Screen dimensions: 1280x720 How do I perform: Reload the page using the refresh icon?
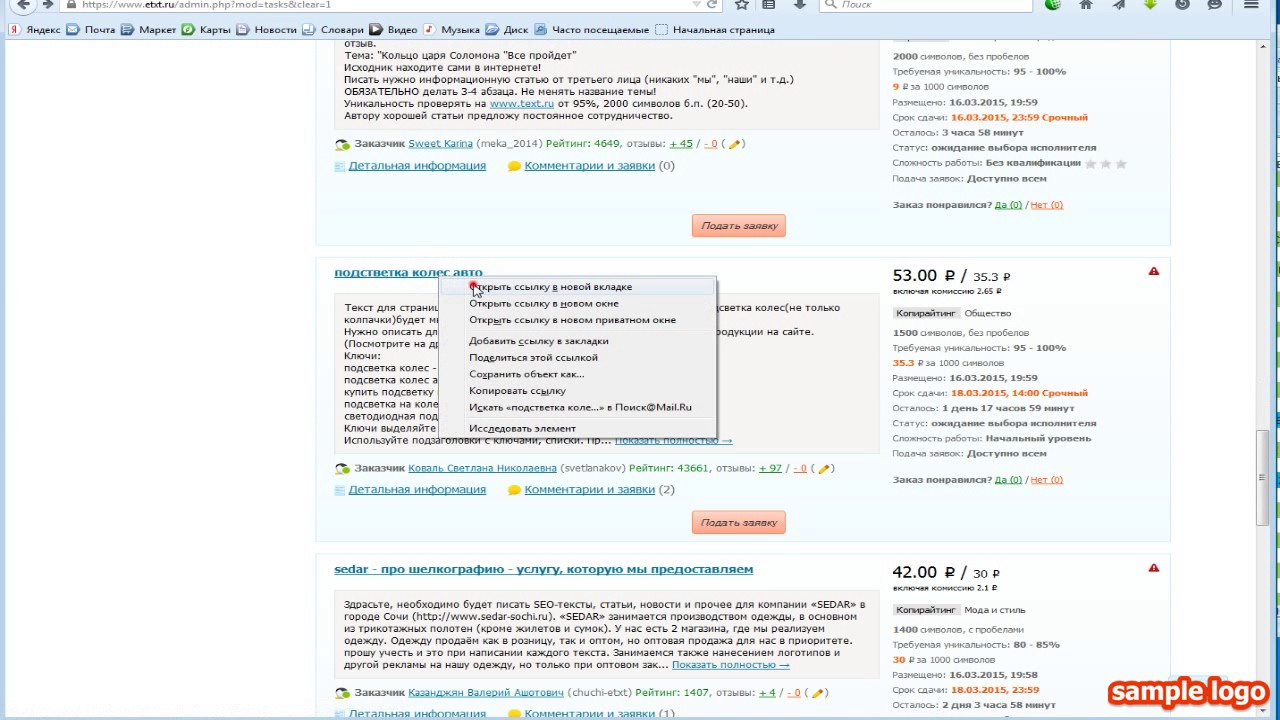(x=712, y=5)
